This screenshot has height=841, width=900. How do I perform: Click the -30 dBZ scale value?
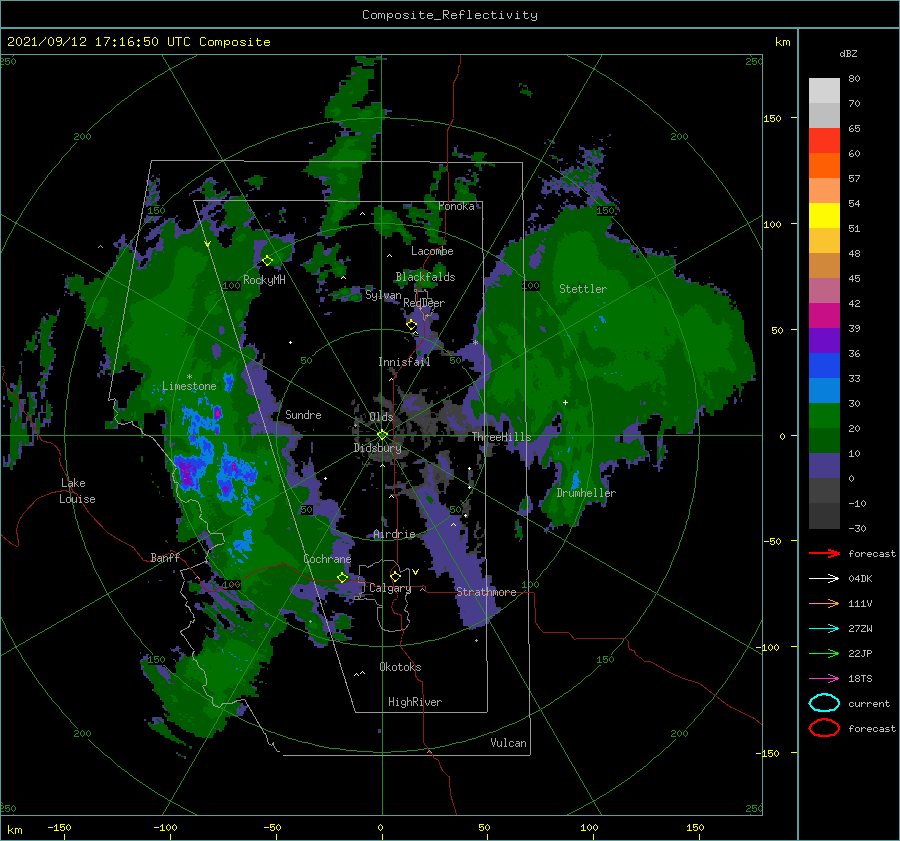(857, 528)
